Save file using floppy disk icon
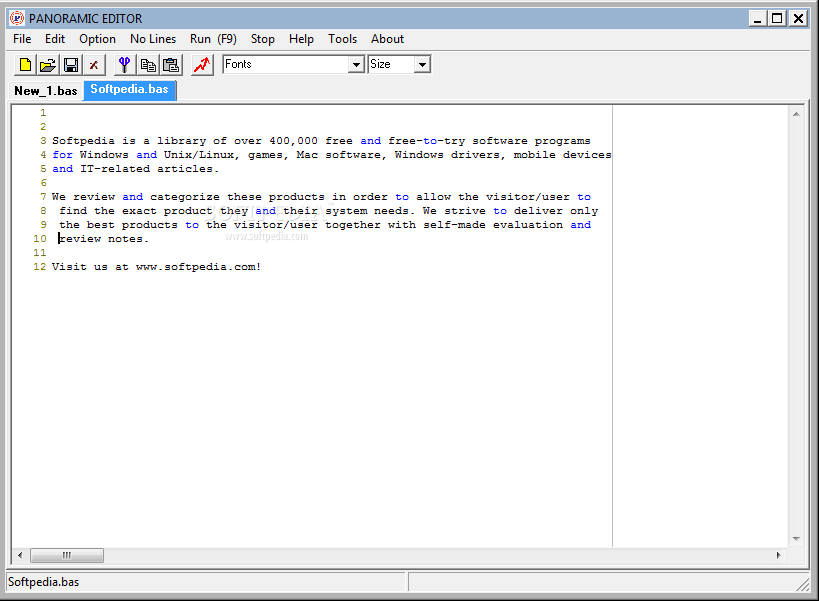 (71, 65)
